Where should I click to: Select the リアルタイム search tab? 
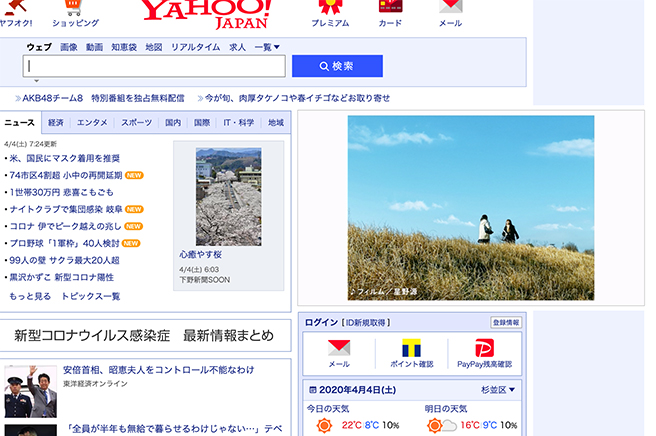(x=195, y=47)
